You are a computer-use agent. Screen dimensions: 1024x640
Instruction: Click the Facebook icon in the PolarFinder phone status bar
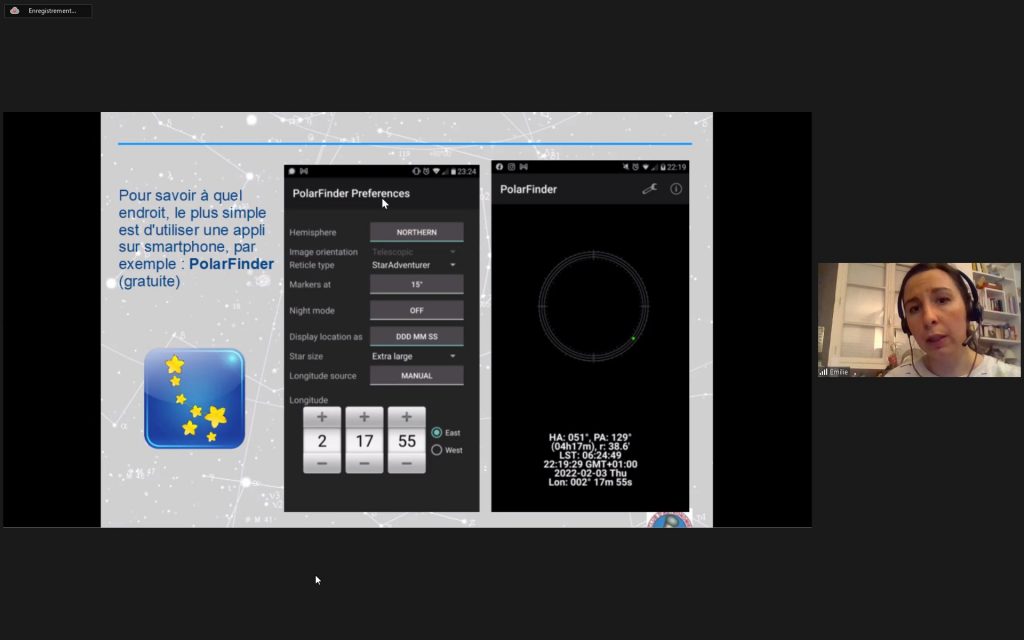500,167
